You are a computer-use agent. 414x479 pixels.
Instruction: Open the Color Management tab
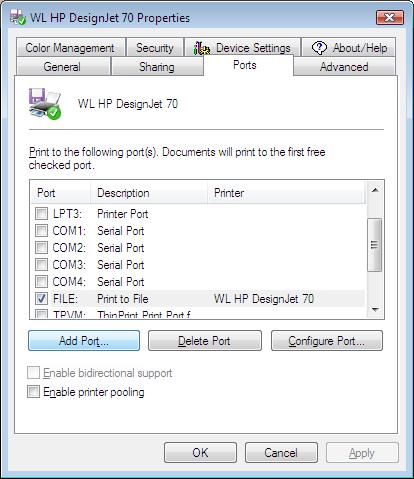(x=70, y=48)
